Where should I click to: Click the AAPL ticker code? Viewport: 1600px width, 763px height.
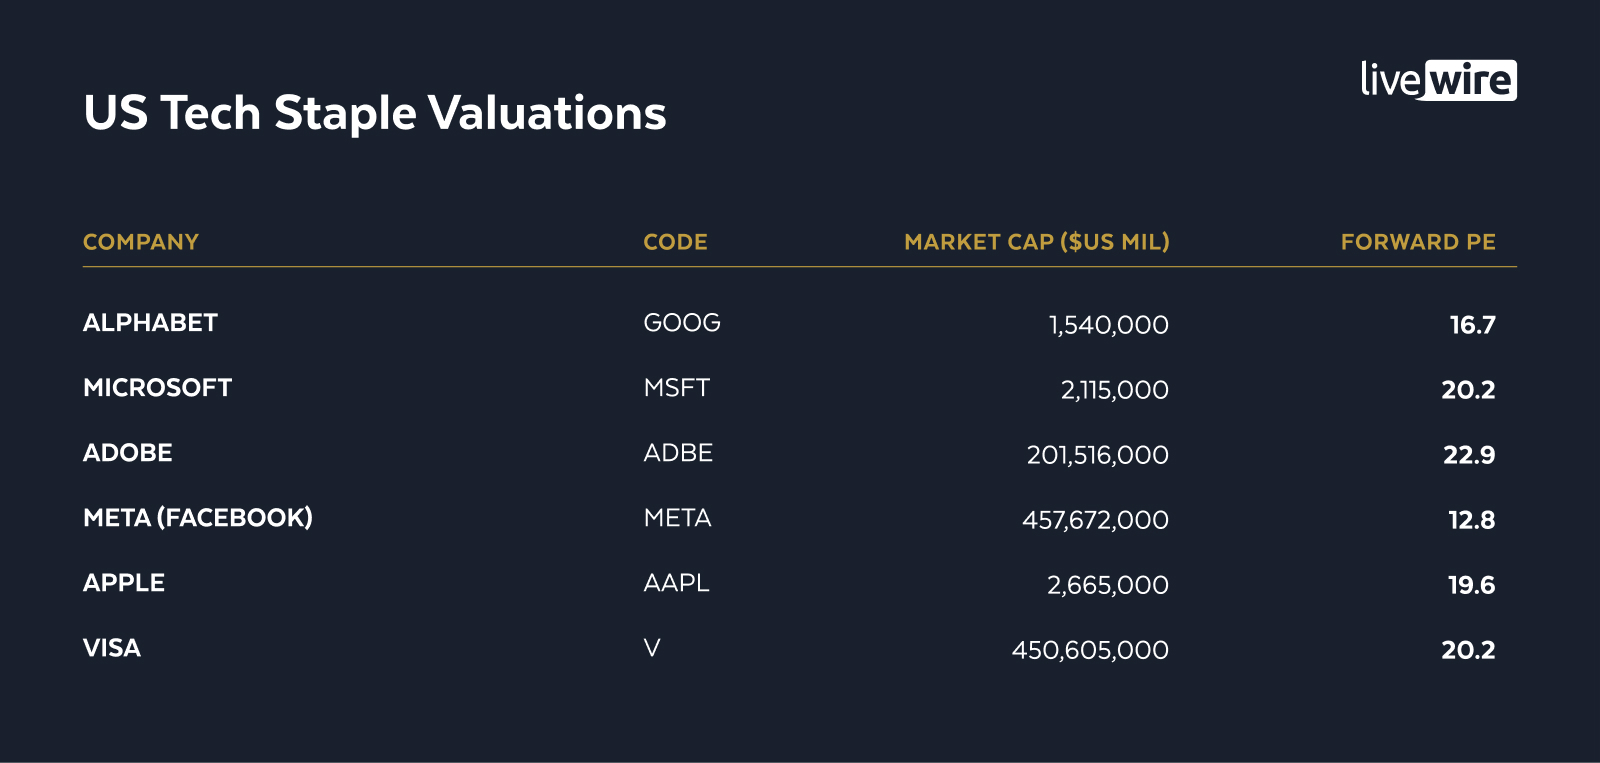click(677, 583)
